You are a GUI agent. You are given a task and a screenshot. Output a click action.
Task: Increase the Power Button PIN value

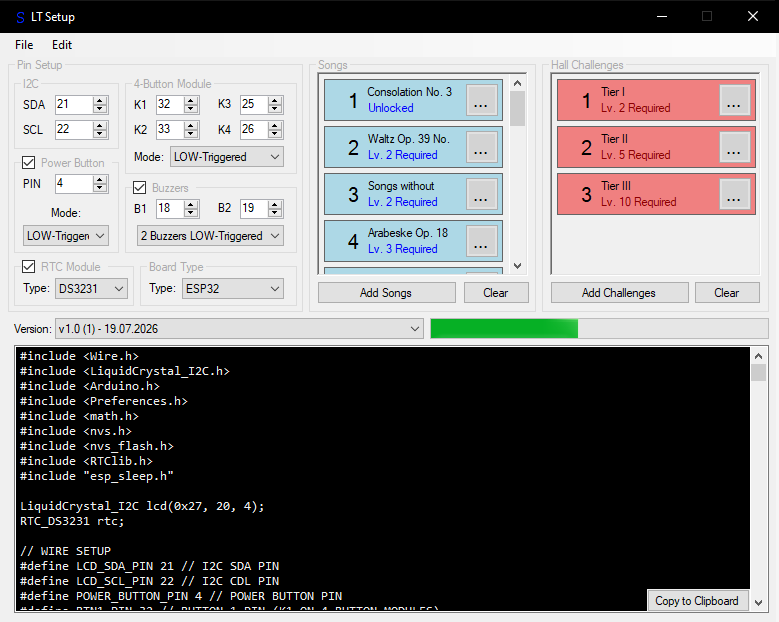pyautogui.click(x=100, y=179)
